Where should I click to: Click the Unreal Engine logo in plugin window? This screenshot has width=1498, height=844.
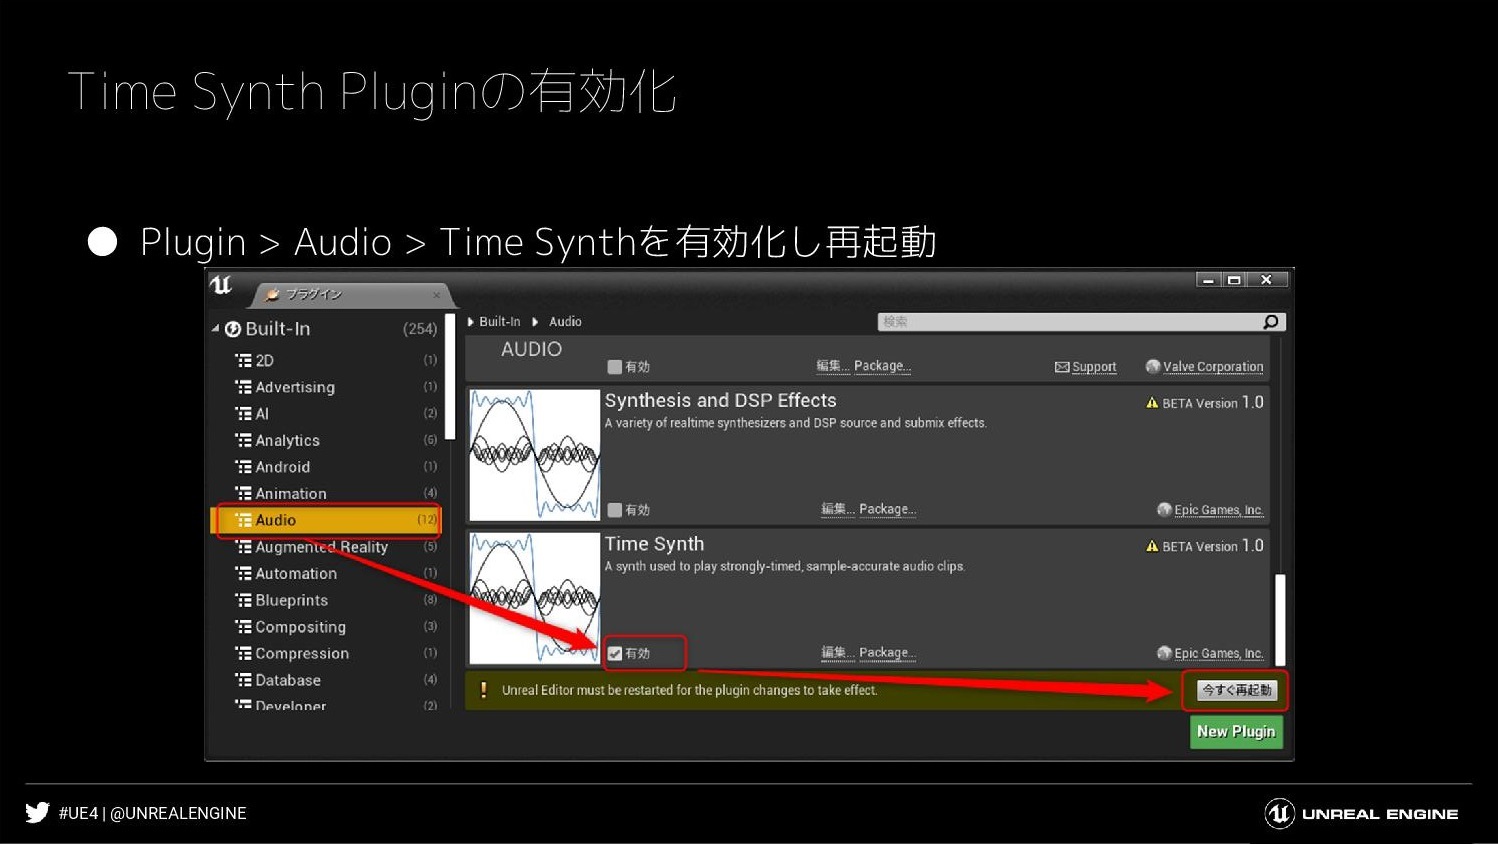[x=221, y=285]
